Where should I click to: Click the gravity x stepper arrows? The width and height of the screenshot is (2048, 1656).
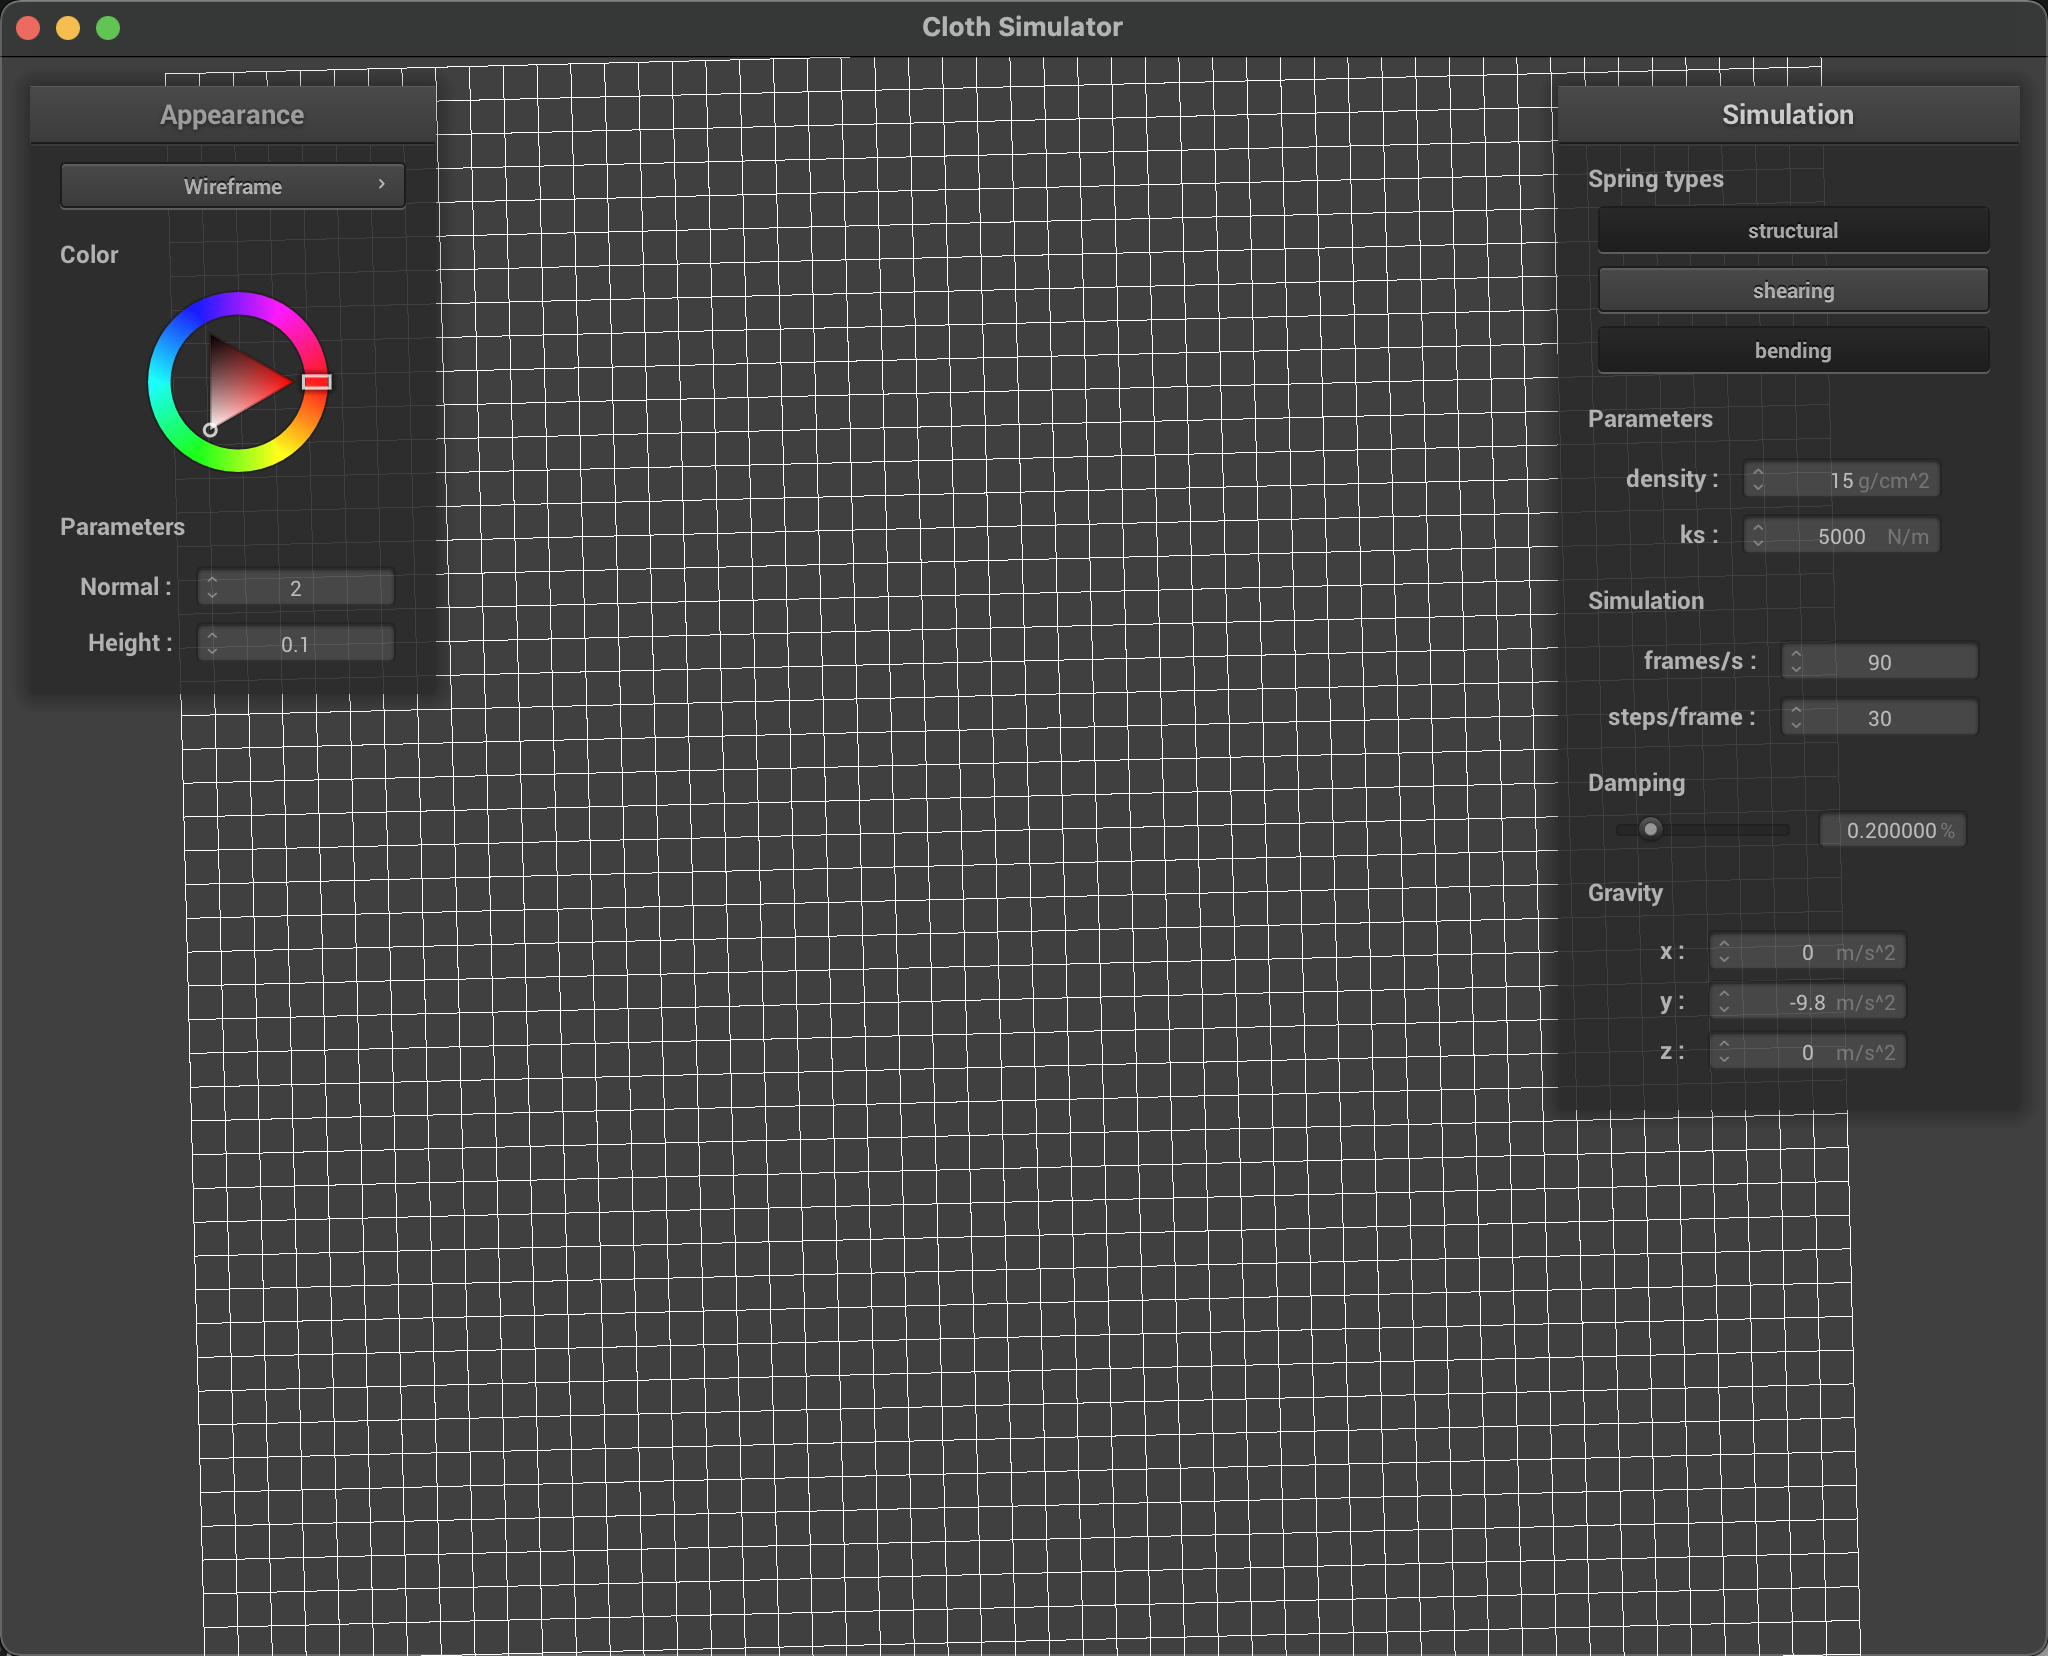[x=1724, y=952]
